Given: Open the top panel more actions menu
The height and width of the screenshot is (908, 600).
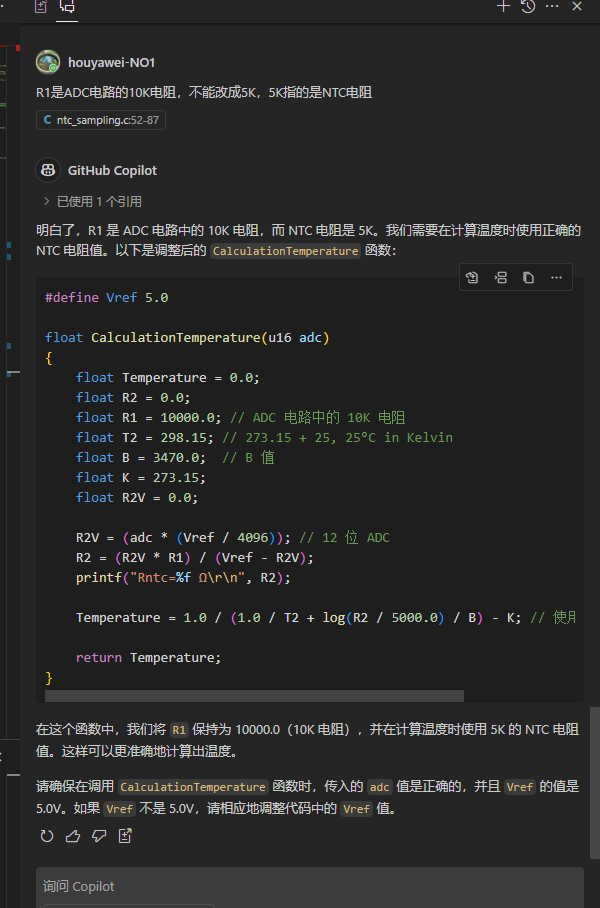Looking at the screenshot, I should coord(552,6).
